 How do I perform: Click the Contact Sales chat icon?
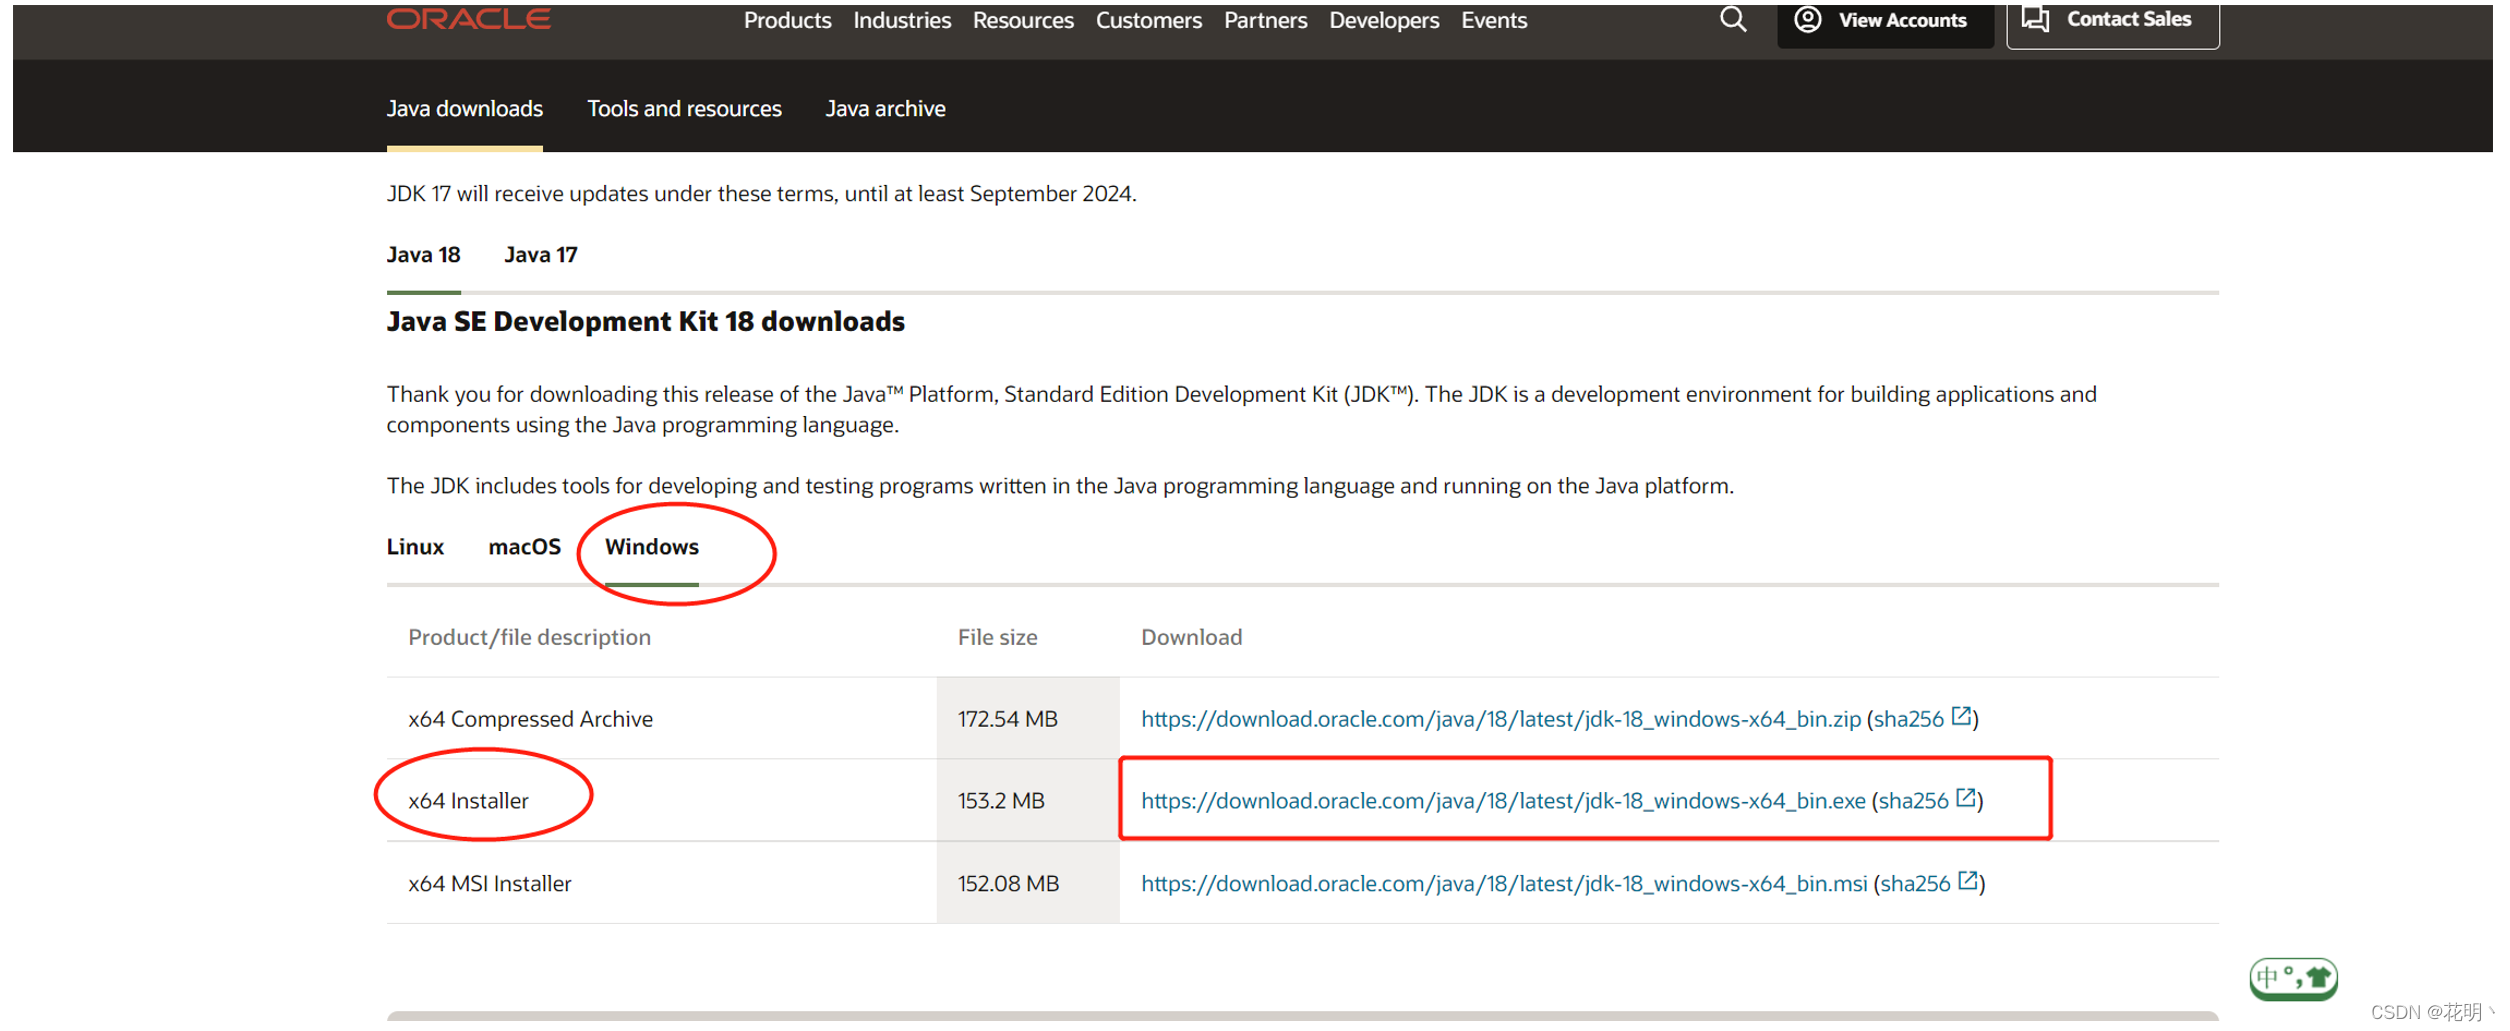click(2036, 19)
